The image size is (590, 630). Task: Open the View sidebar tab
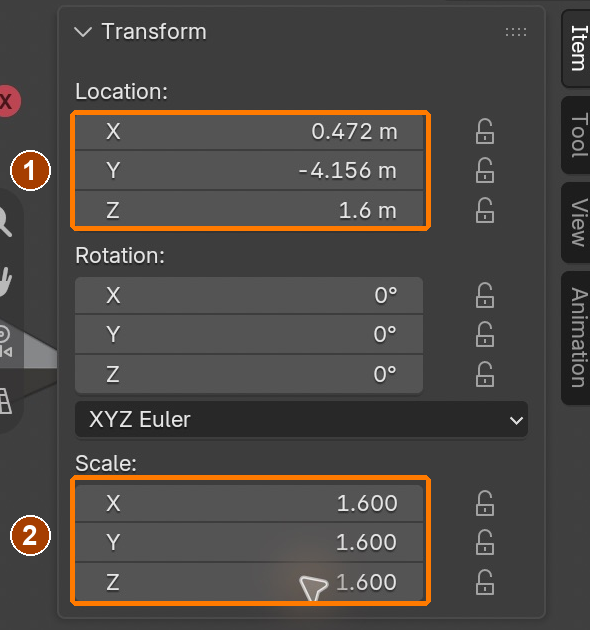click(x=578, y=223)
